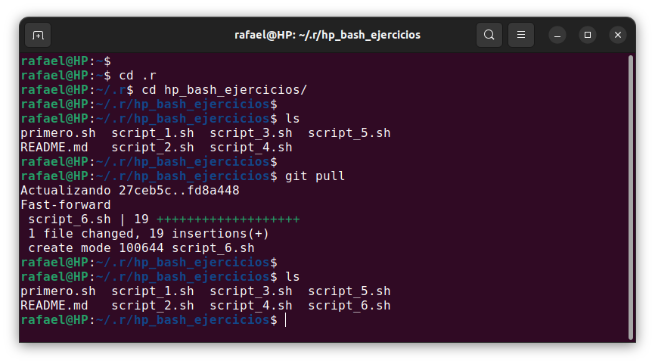Click 'create mode 100644 script_6.sh' line
Screen dimensions: 655x364
141,248
